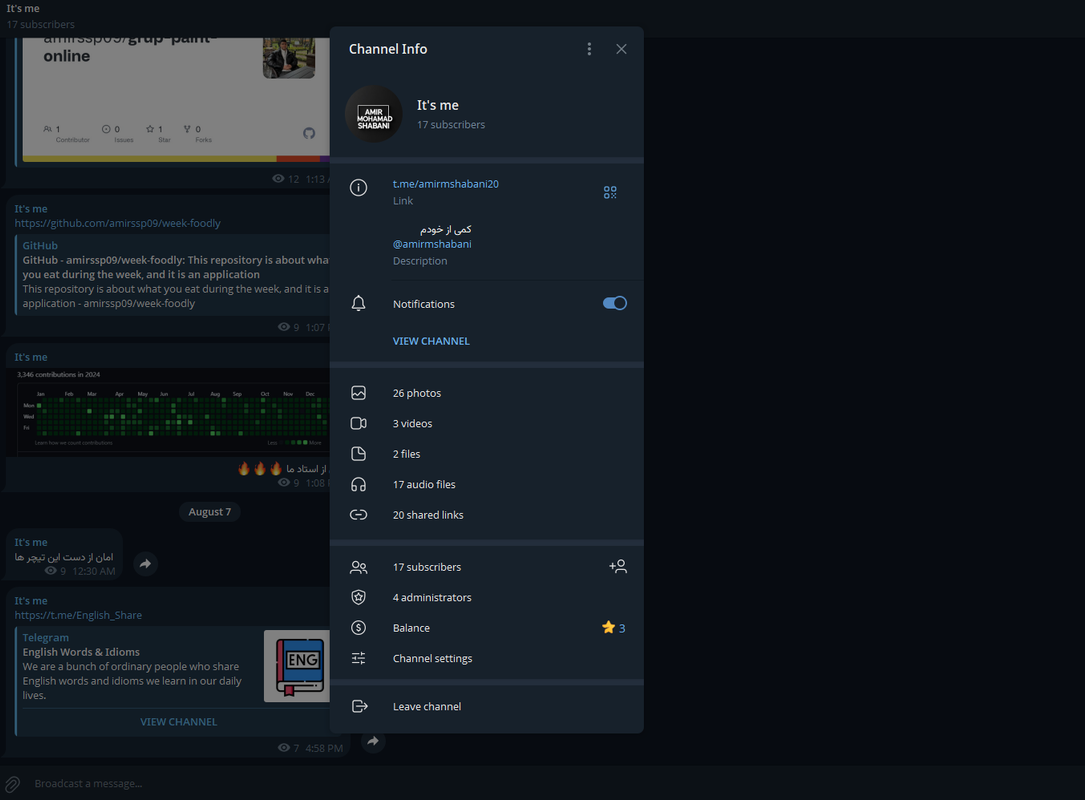
Task: Open the 17 subscribers list
Action: tap(486, 567)
